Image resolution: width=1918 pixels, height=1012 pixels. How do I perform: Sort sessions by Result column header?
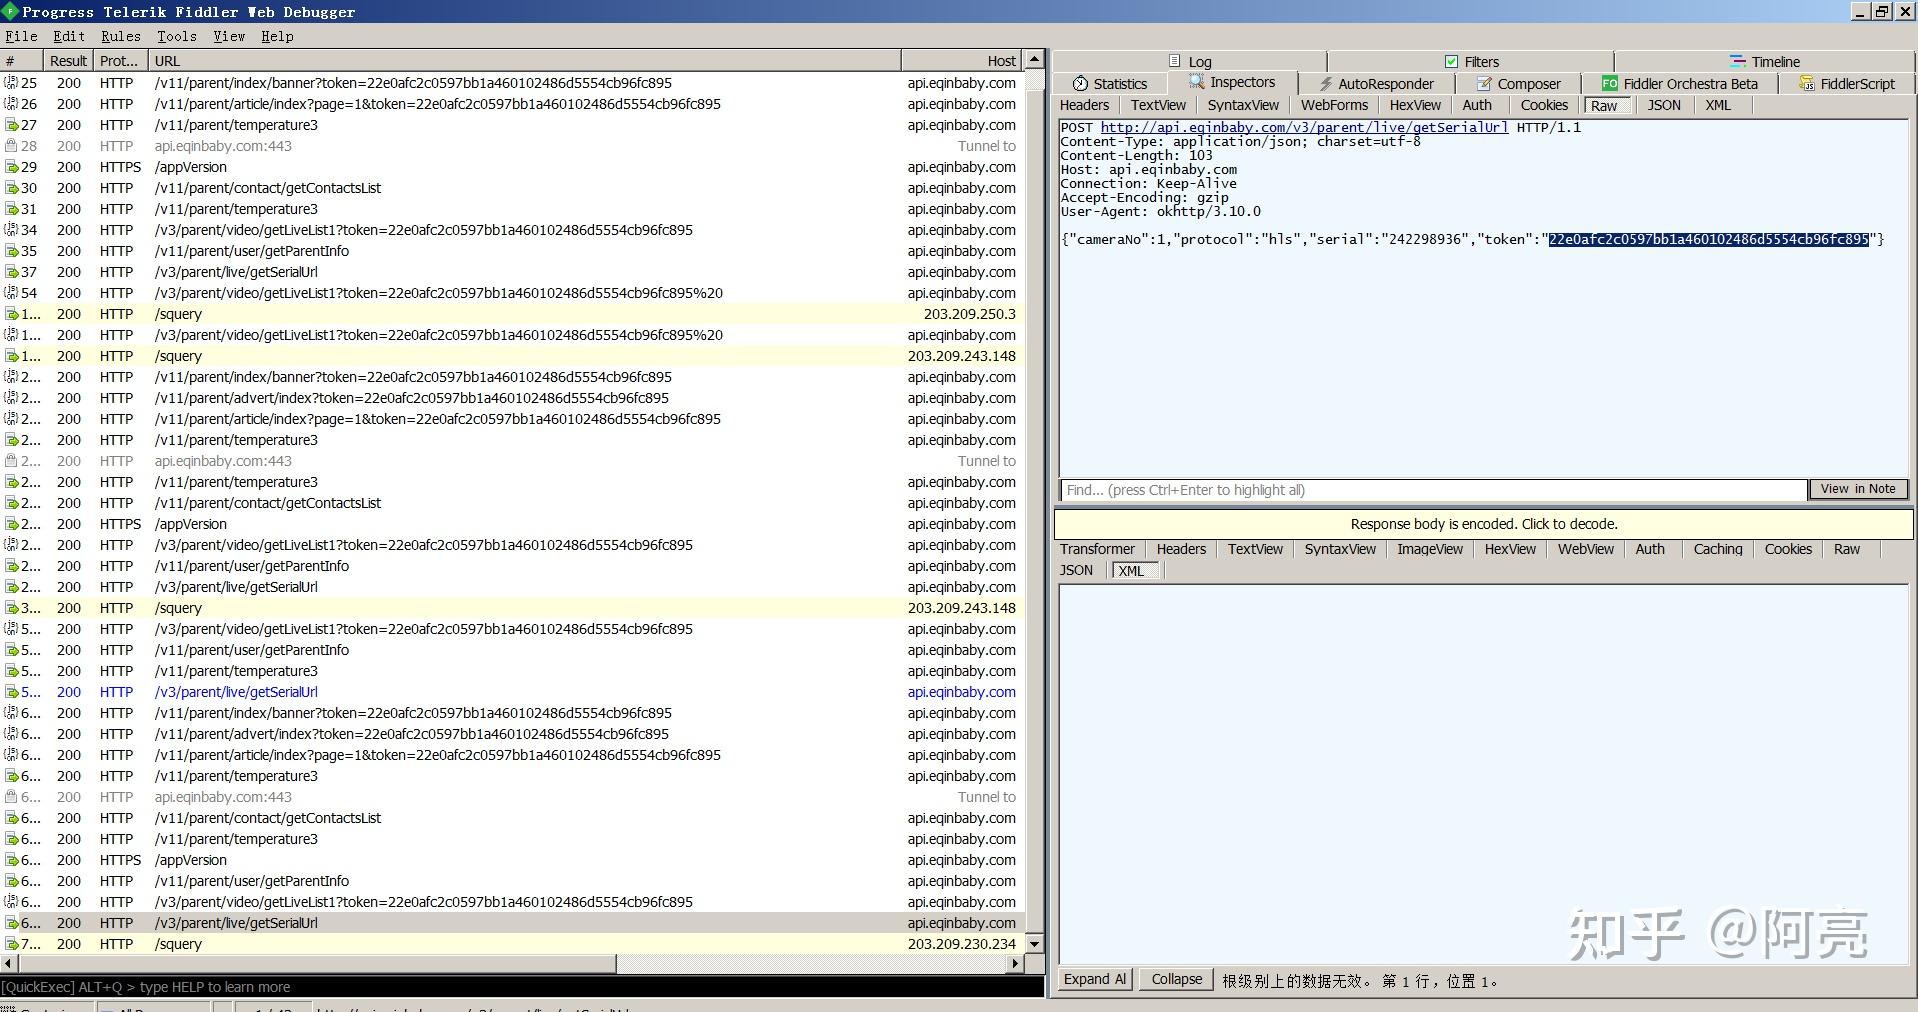[x=69, y=61]
